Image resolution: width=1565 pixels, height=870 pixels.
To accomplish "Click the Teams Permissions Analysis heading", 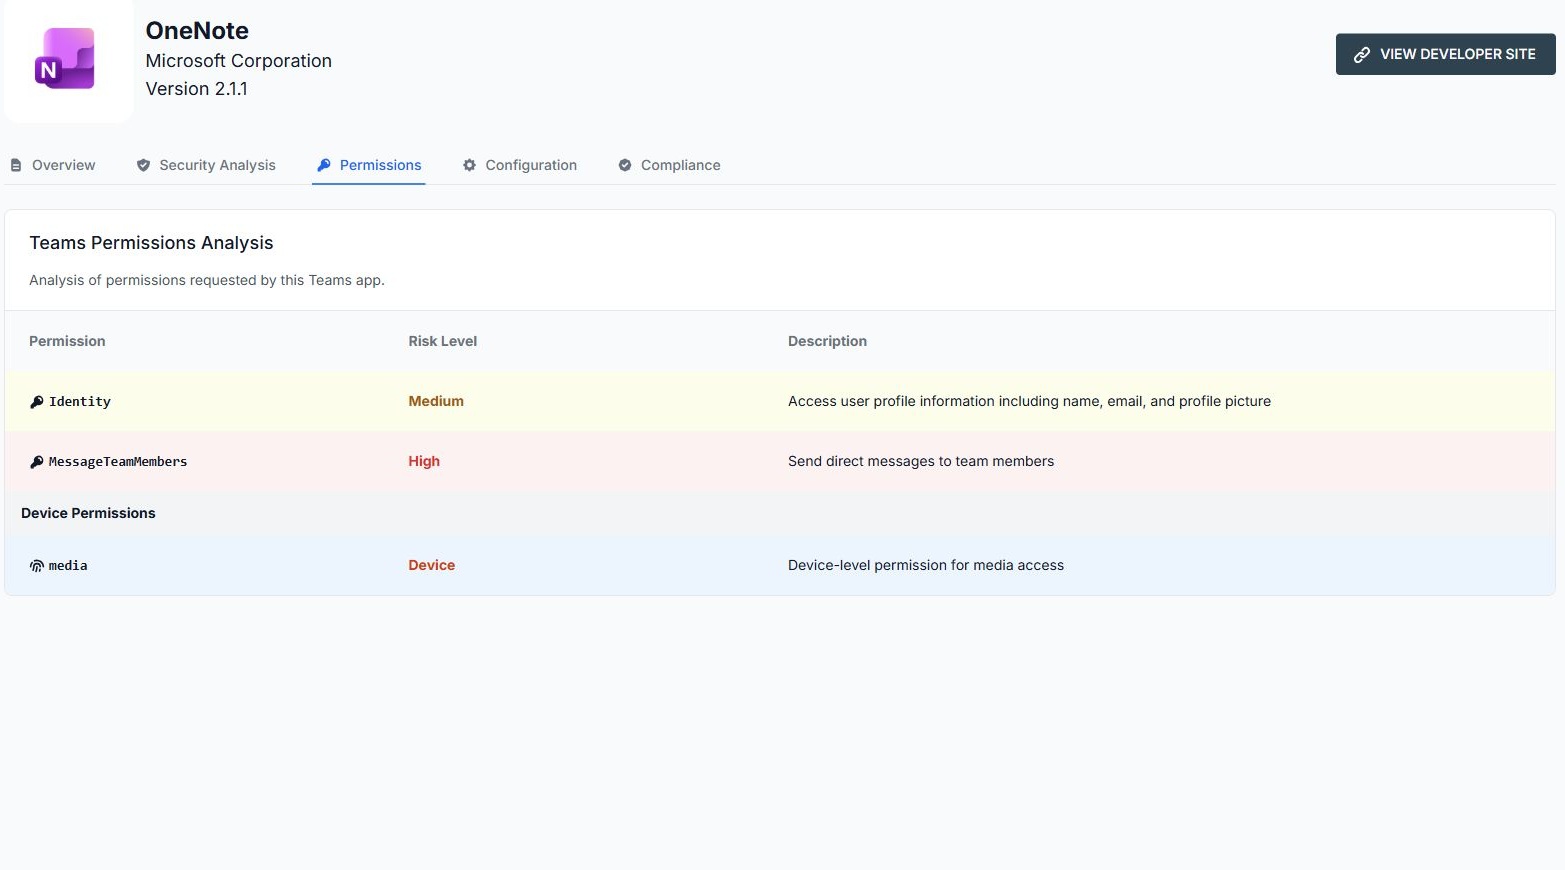I will 151,243.
